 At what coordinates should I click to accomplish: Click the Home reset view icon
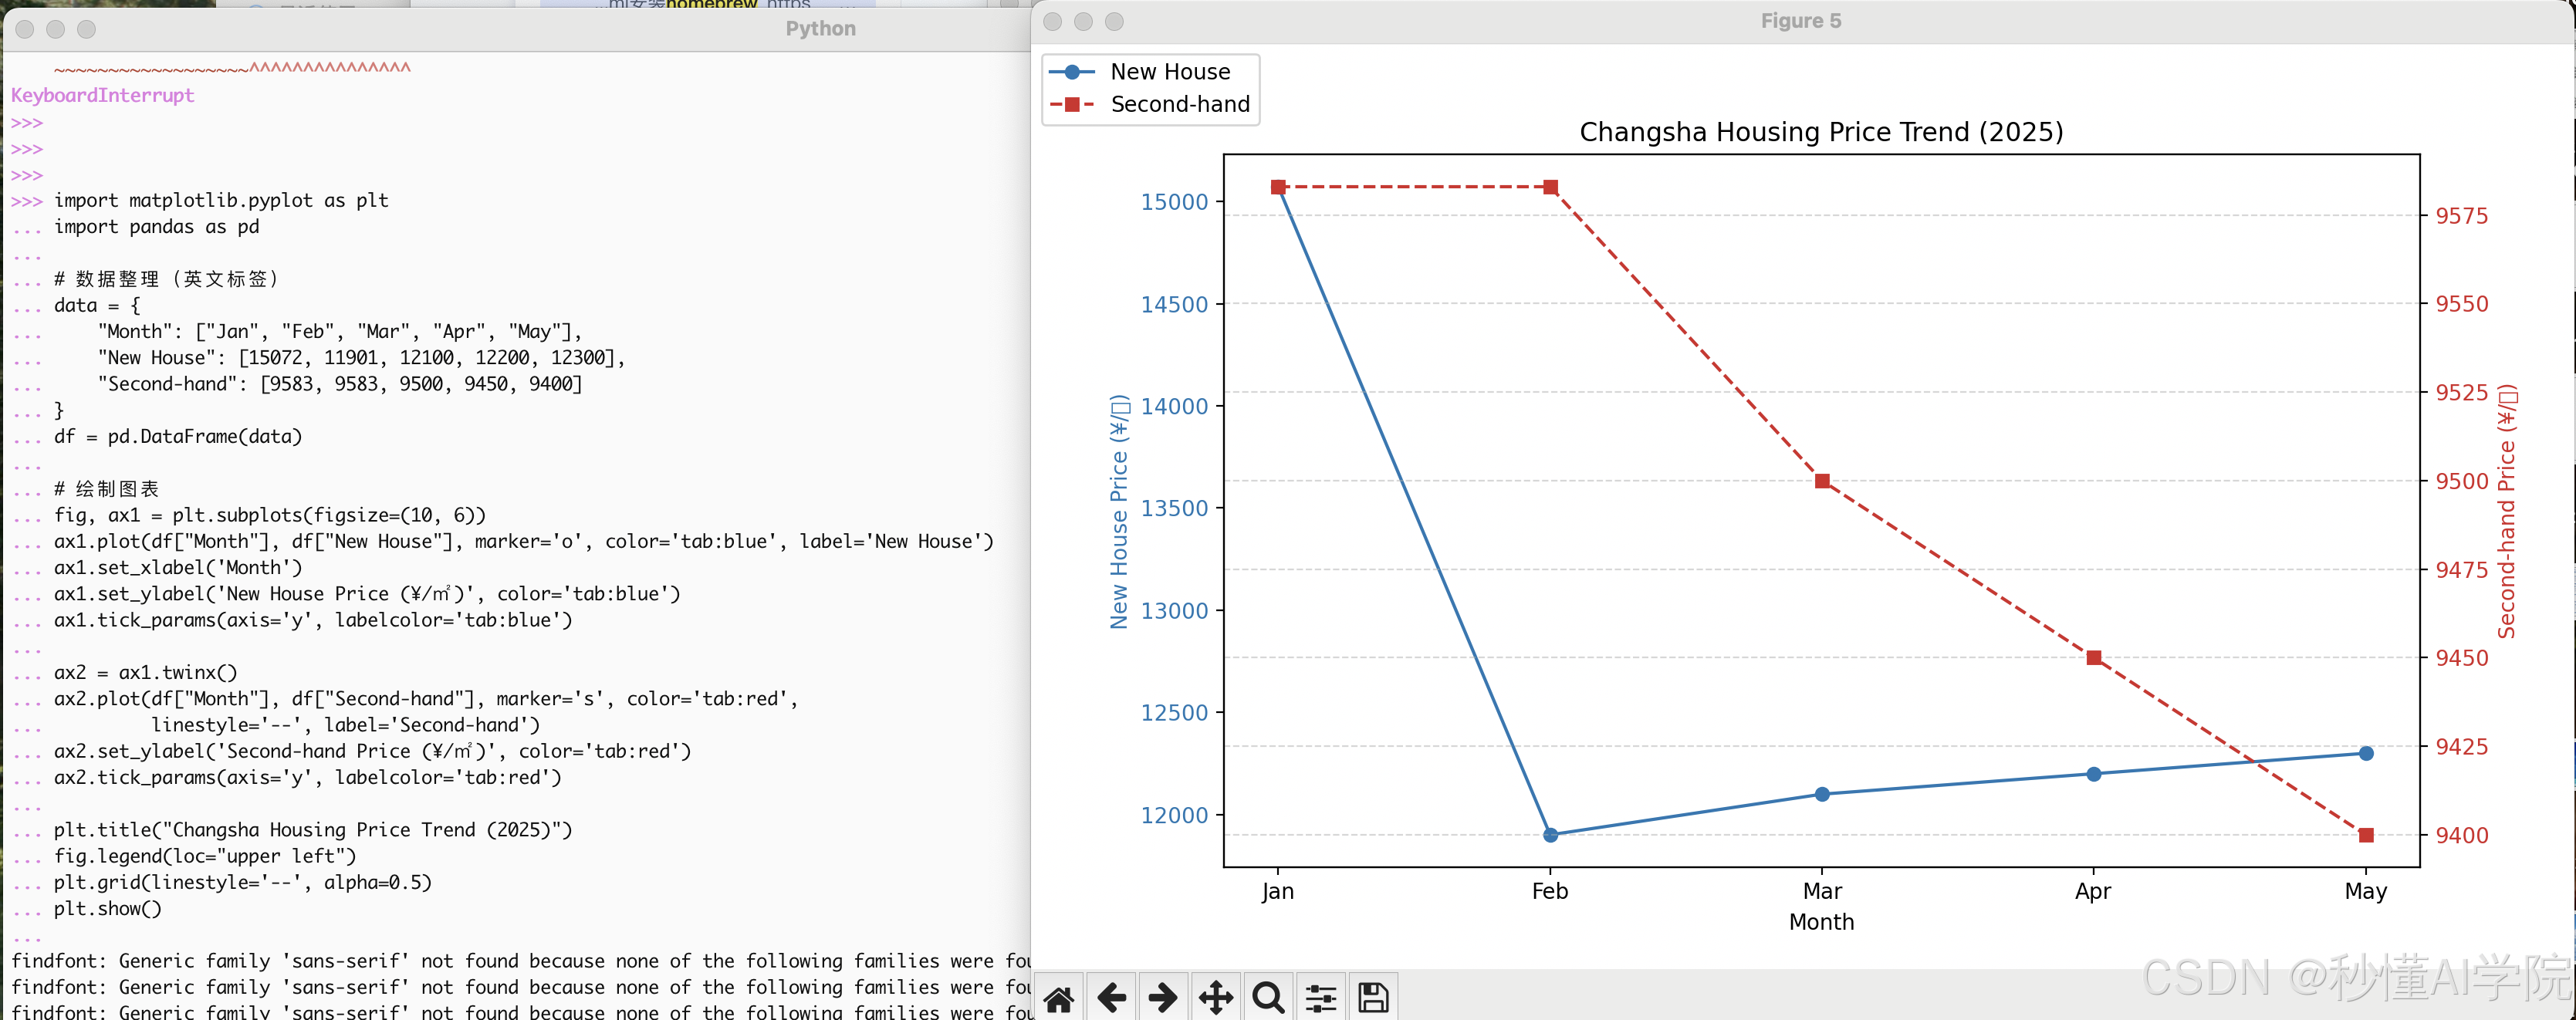coord(1059,997)
